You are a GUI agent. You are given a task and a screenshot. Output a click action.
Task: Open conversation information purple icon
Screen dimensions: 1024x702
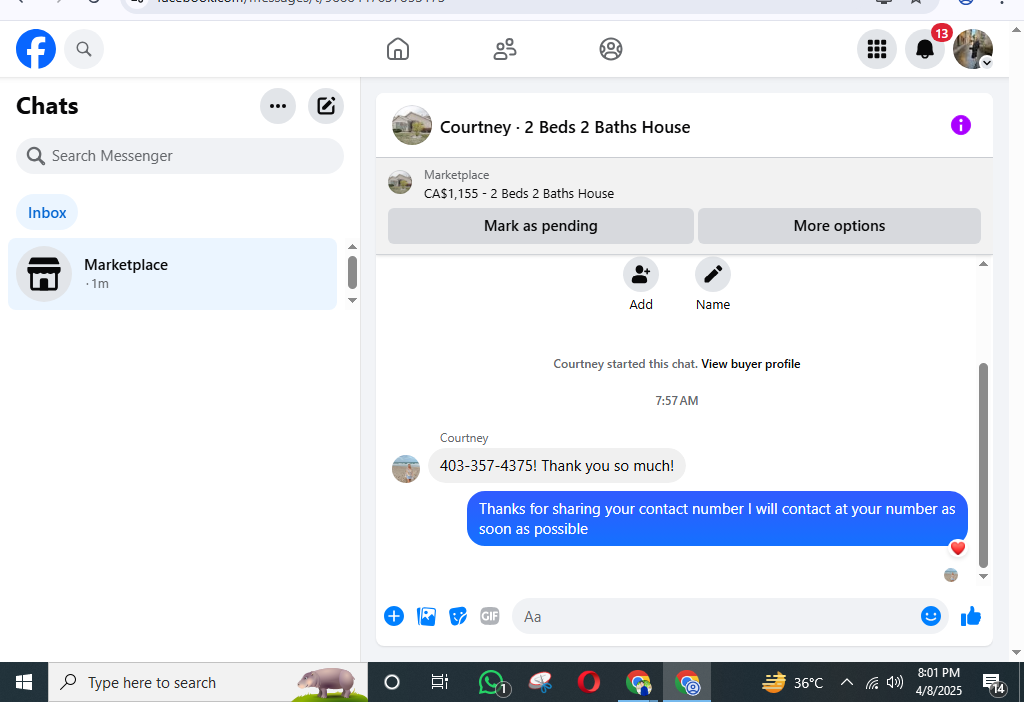click(961, 125)
